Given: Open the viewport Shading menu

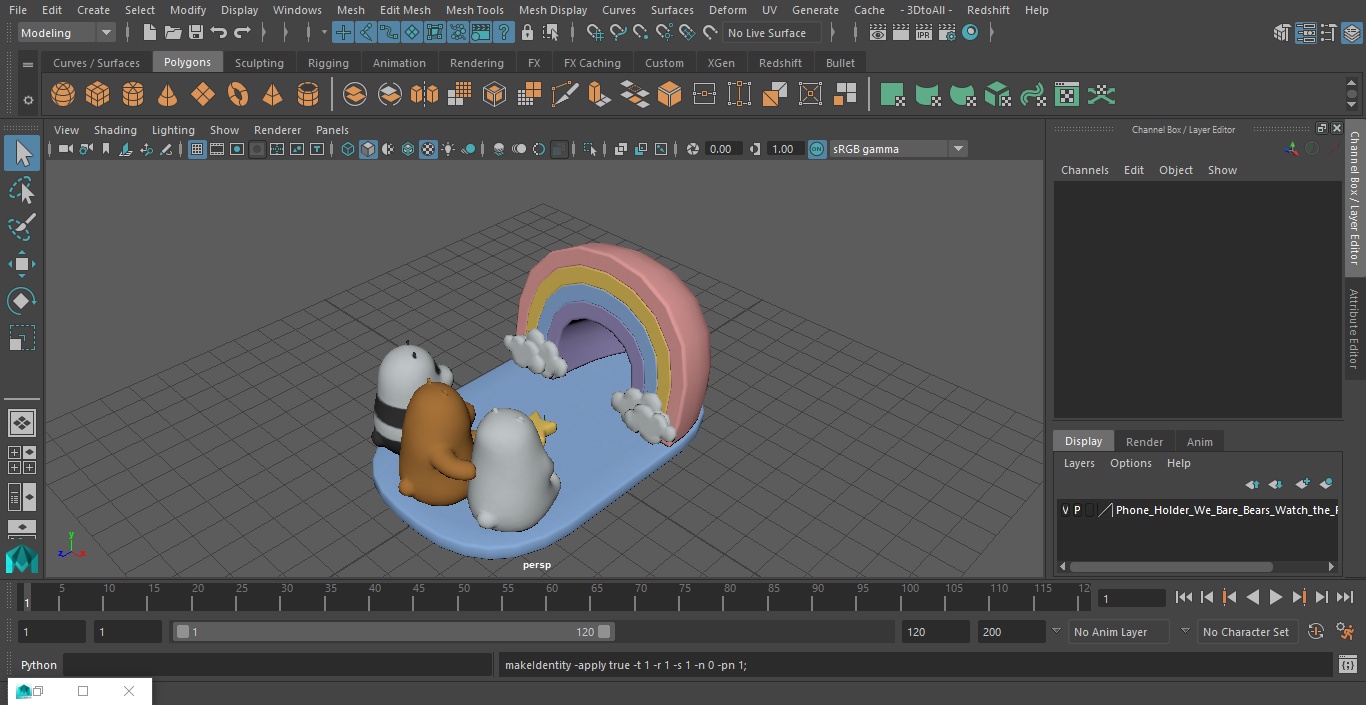Looking at the screenshot, I should [x=115, y=130].
